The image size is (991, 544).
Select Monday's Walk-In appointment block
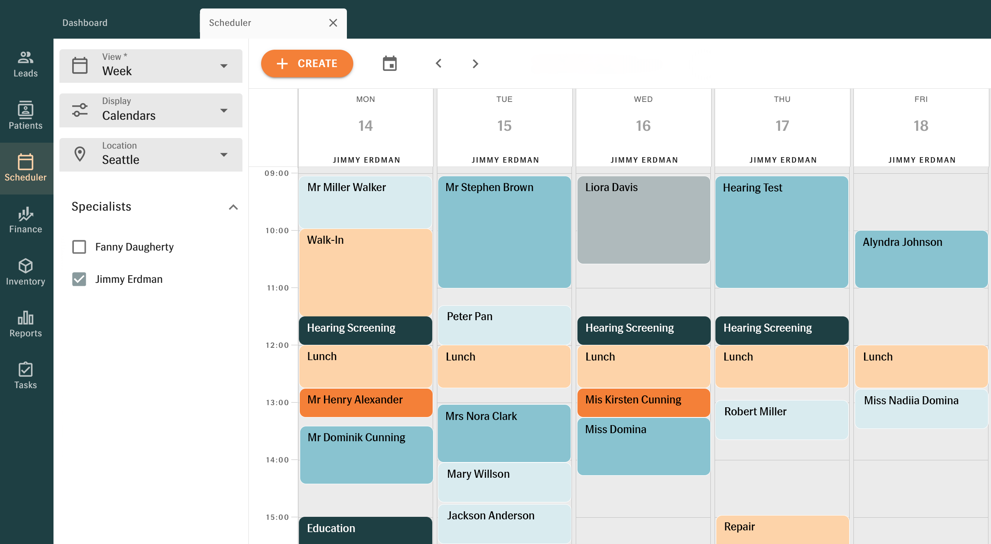coord(365,271)
